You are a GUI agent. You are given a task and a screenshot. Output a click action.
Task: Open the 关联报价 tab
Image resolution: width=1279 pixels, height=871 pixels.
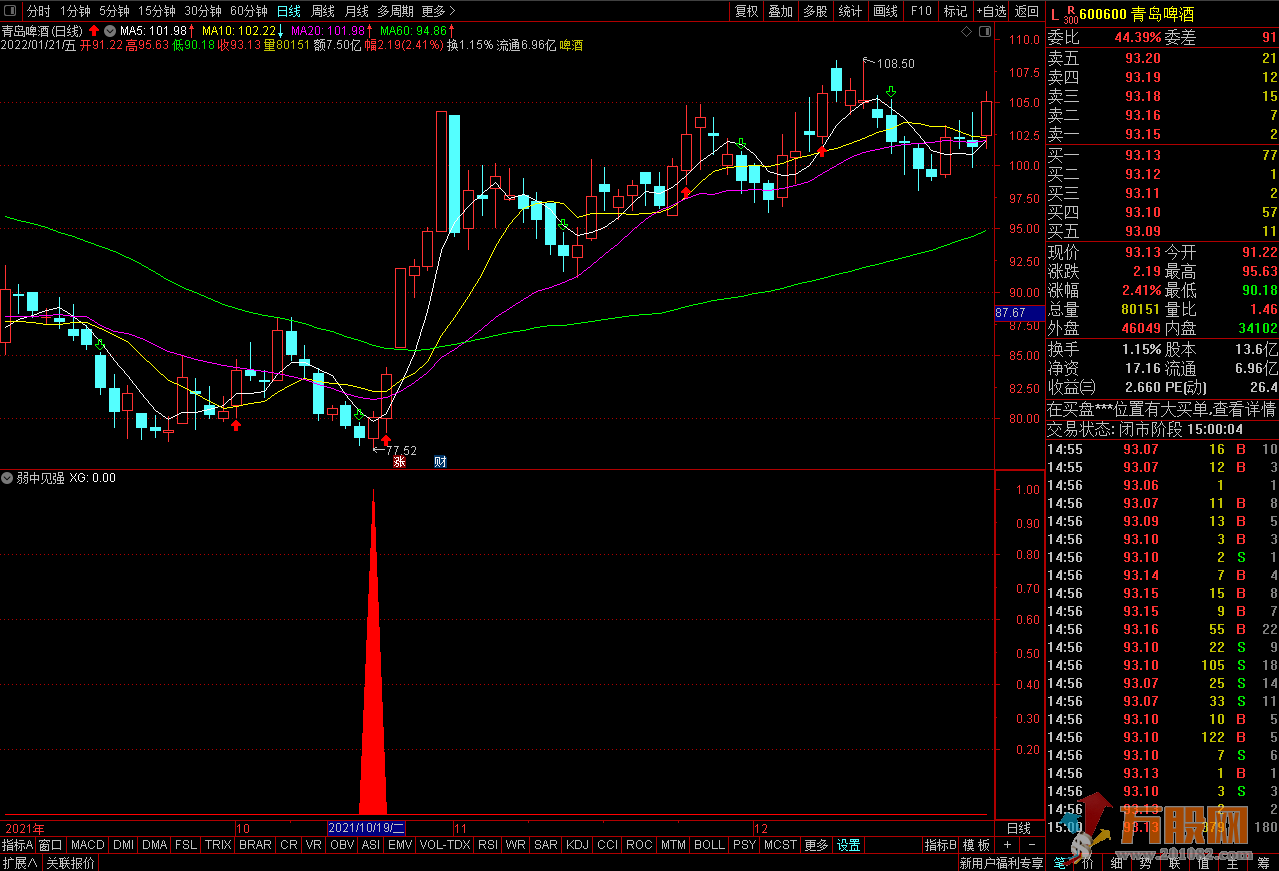click(71, 863)
